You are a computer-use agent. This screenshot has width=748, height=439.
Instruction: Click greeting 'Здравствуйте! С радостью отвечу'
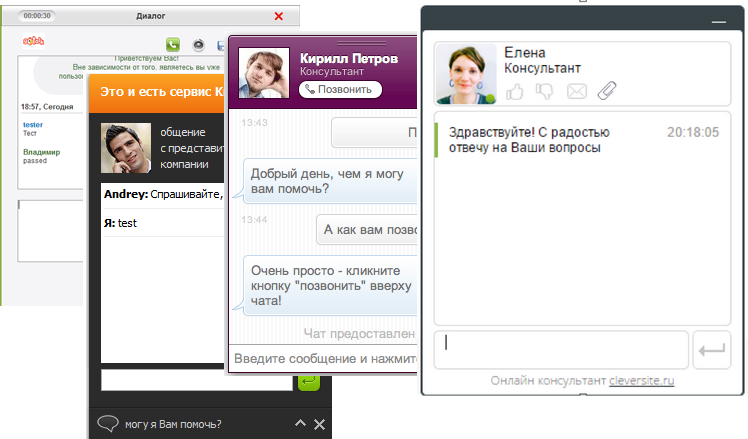[529, 140]
